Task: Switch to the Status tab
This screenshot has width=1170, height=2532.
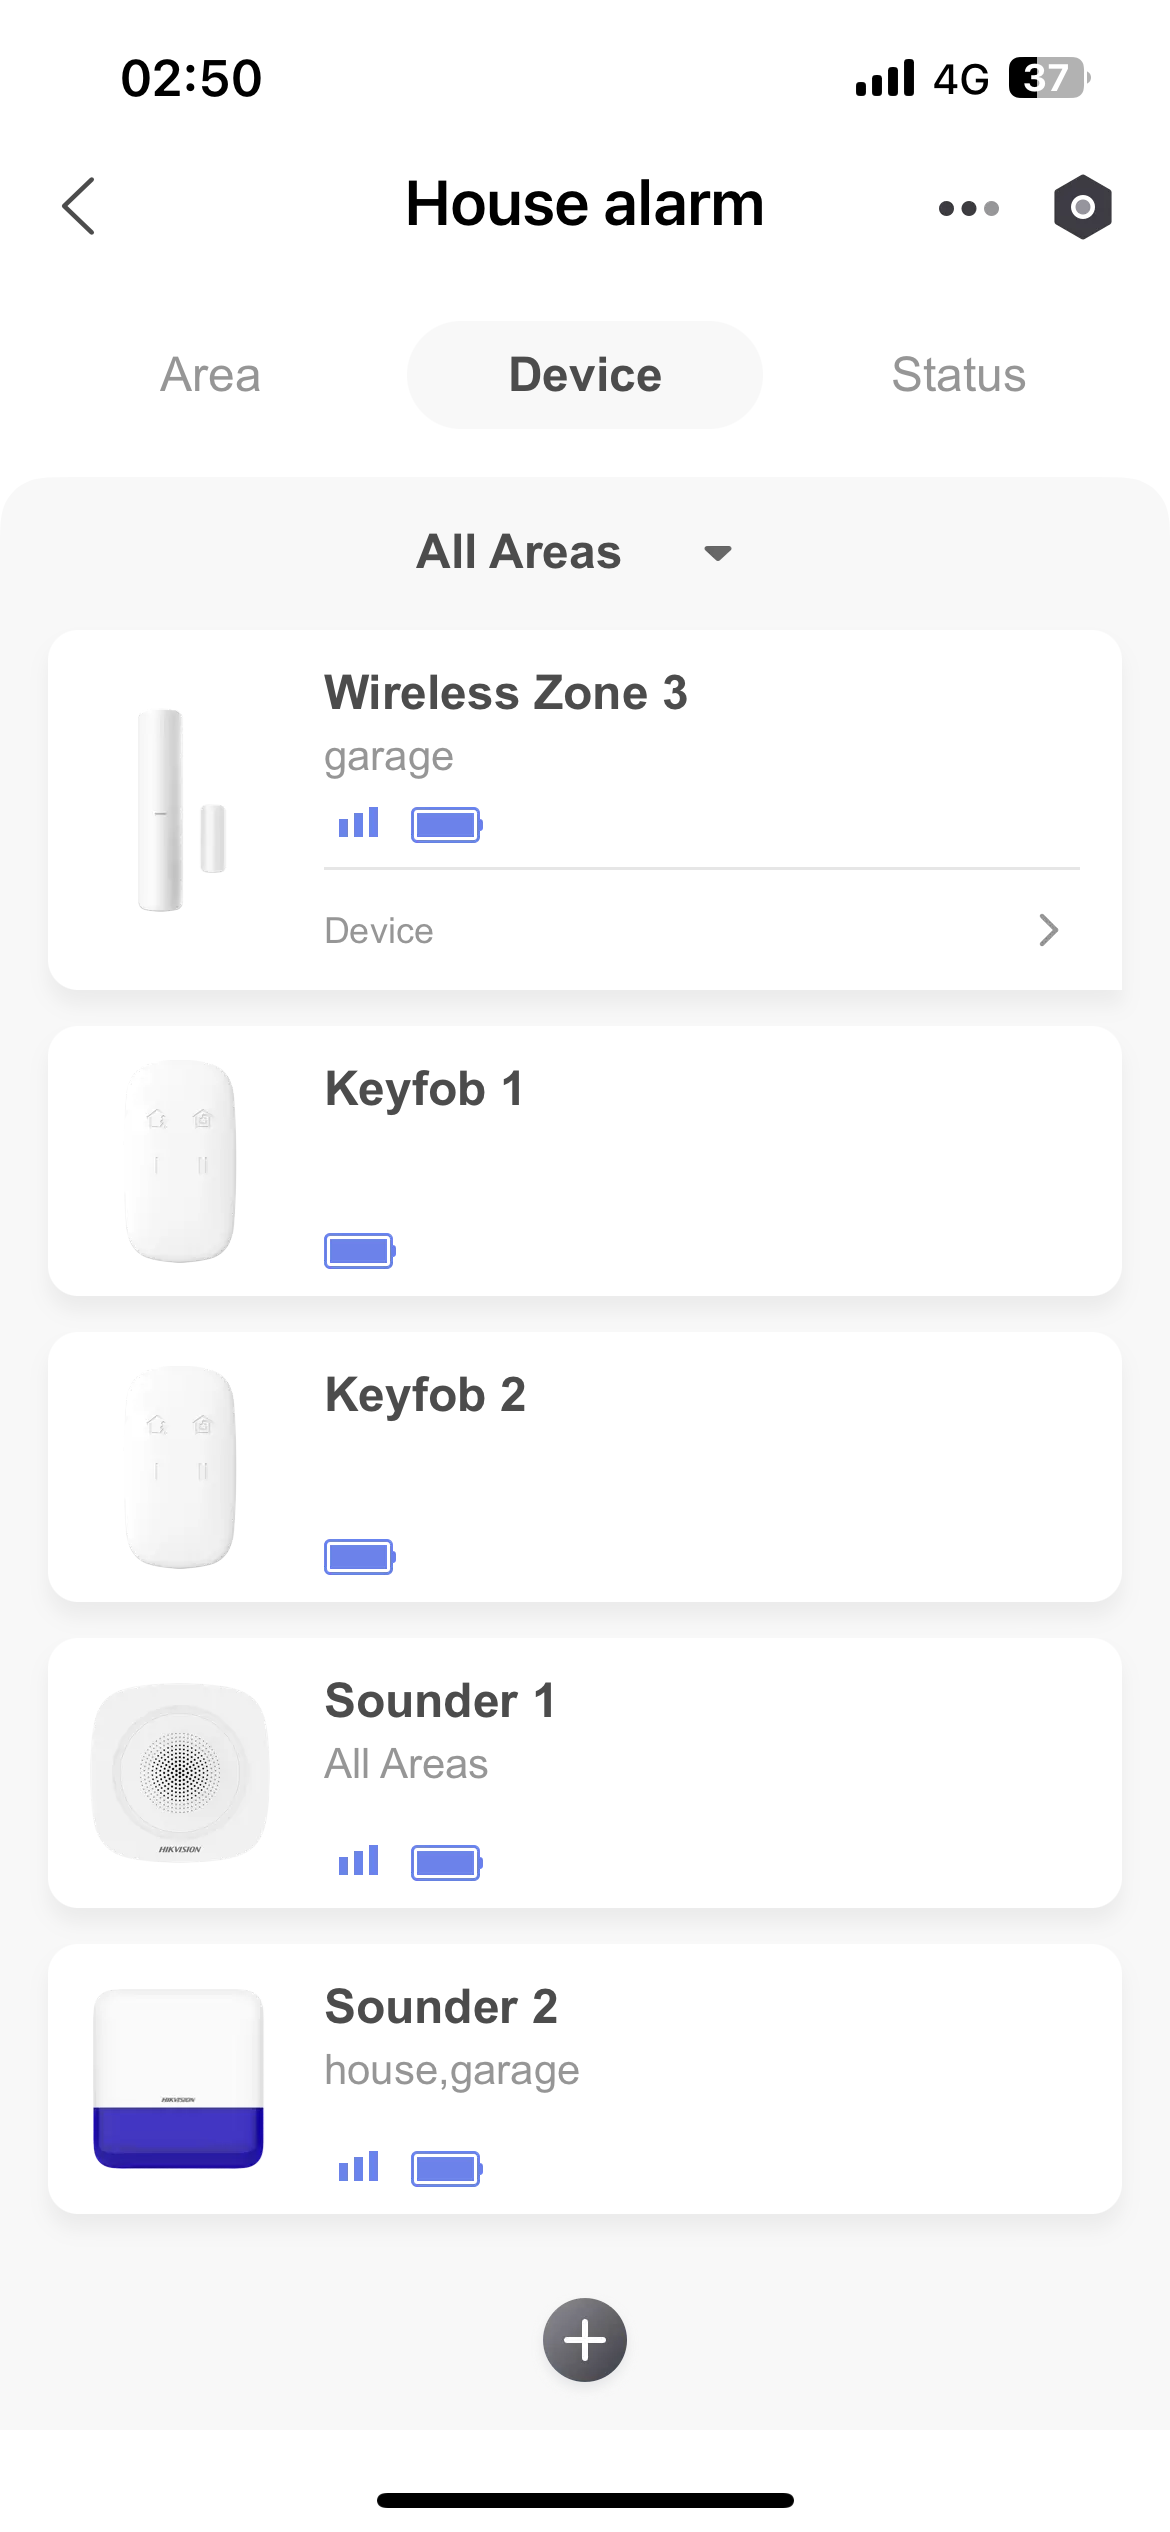Action: point(958,375)
